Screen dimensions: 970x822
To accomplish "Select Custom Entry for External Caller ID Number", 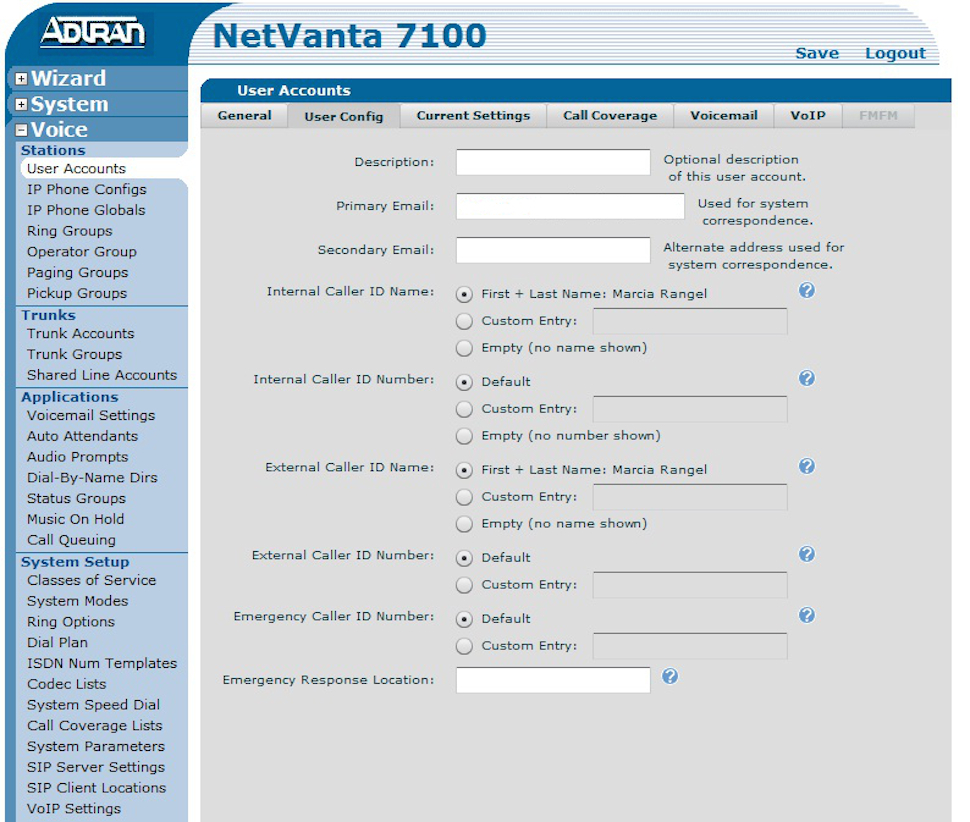I will click(464, 584).
